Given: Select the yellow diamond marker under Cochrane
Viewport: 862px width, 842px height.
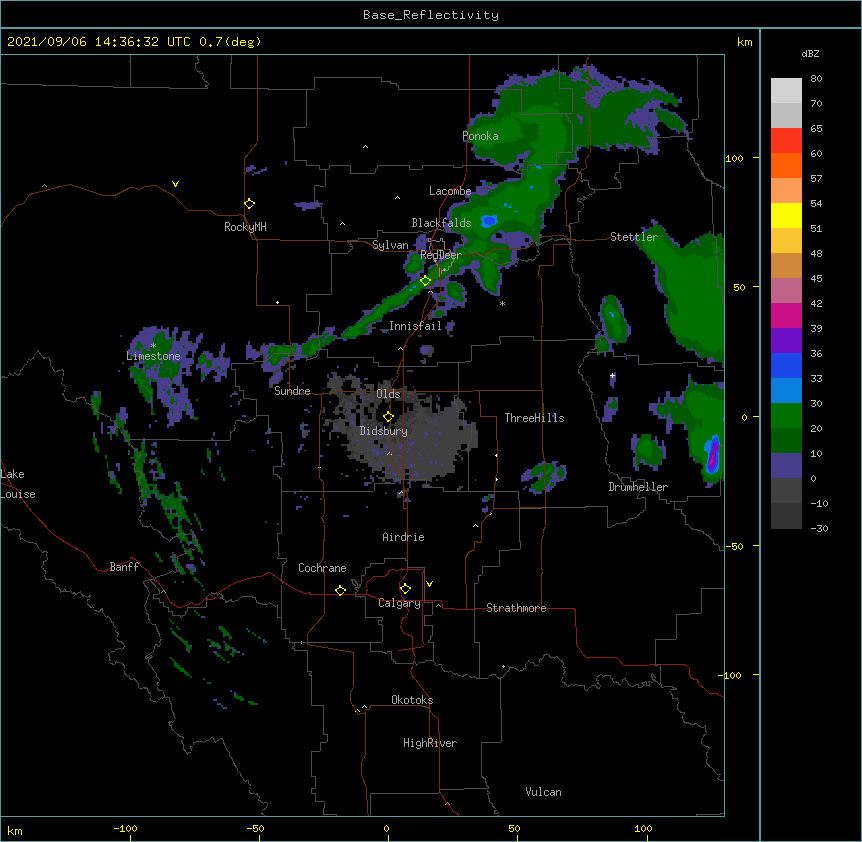Looking at the screenshot, I should (x=340, y=590).
